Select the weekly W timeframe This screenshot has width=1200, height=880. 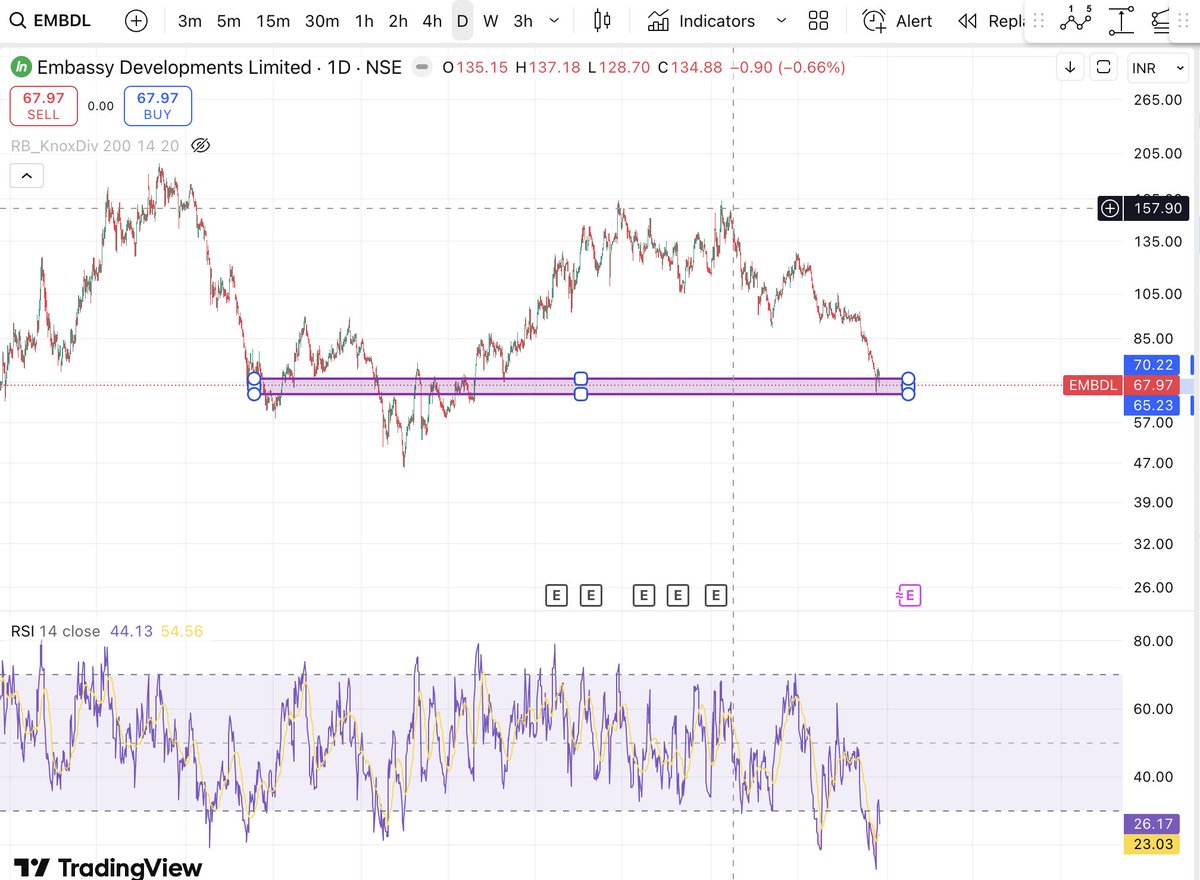click(x=490, y=21)
